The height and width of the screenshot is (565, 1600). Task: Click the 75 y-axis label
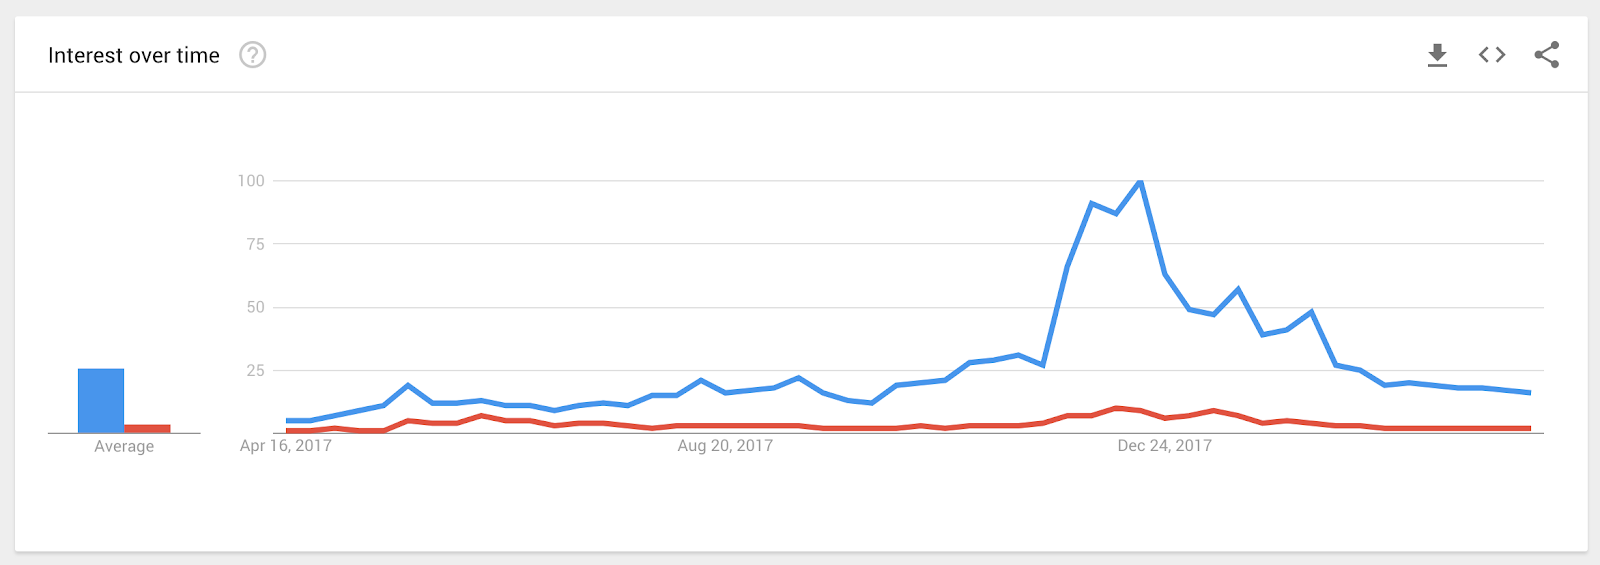255,244
